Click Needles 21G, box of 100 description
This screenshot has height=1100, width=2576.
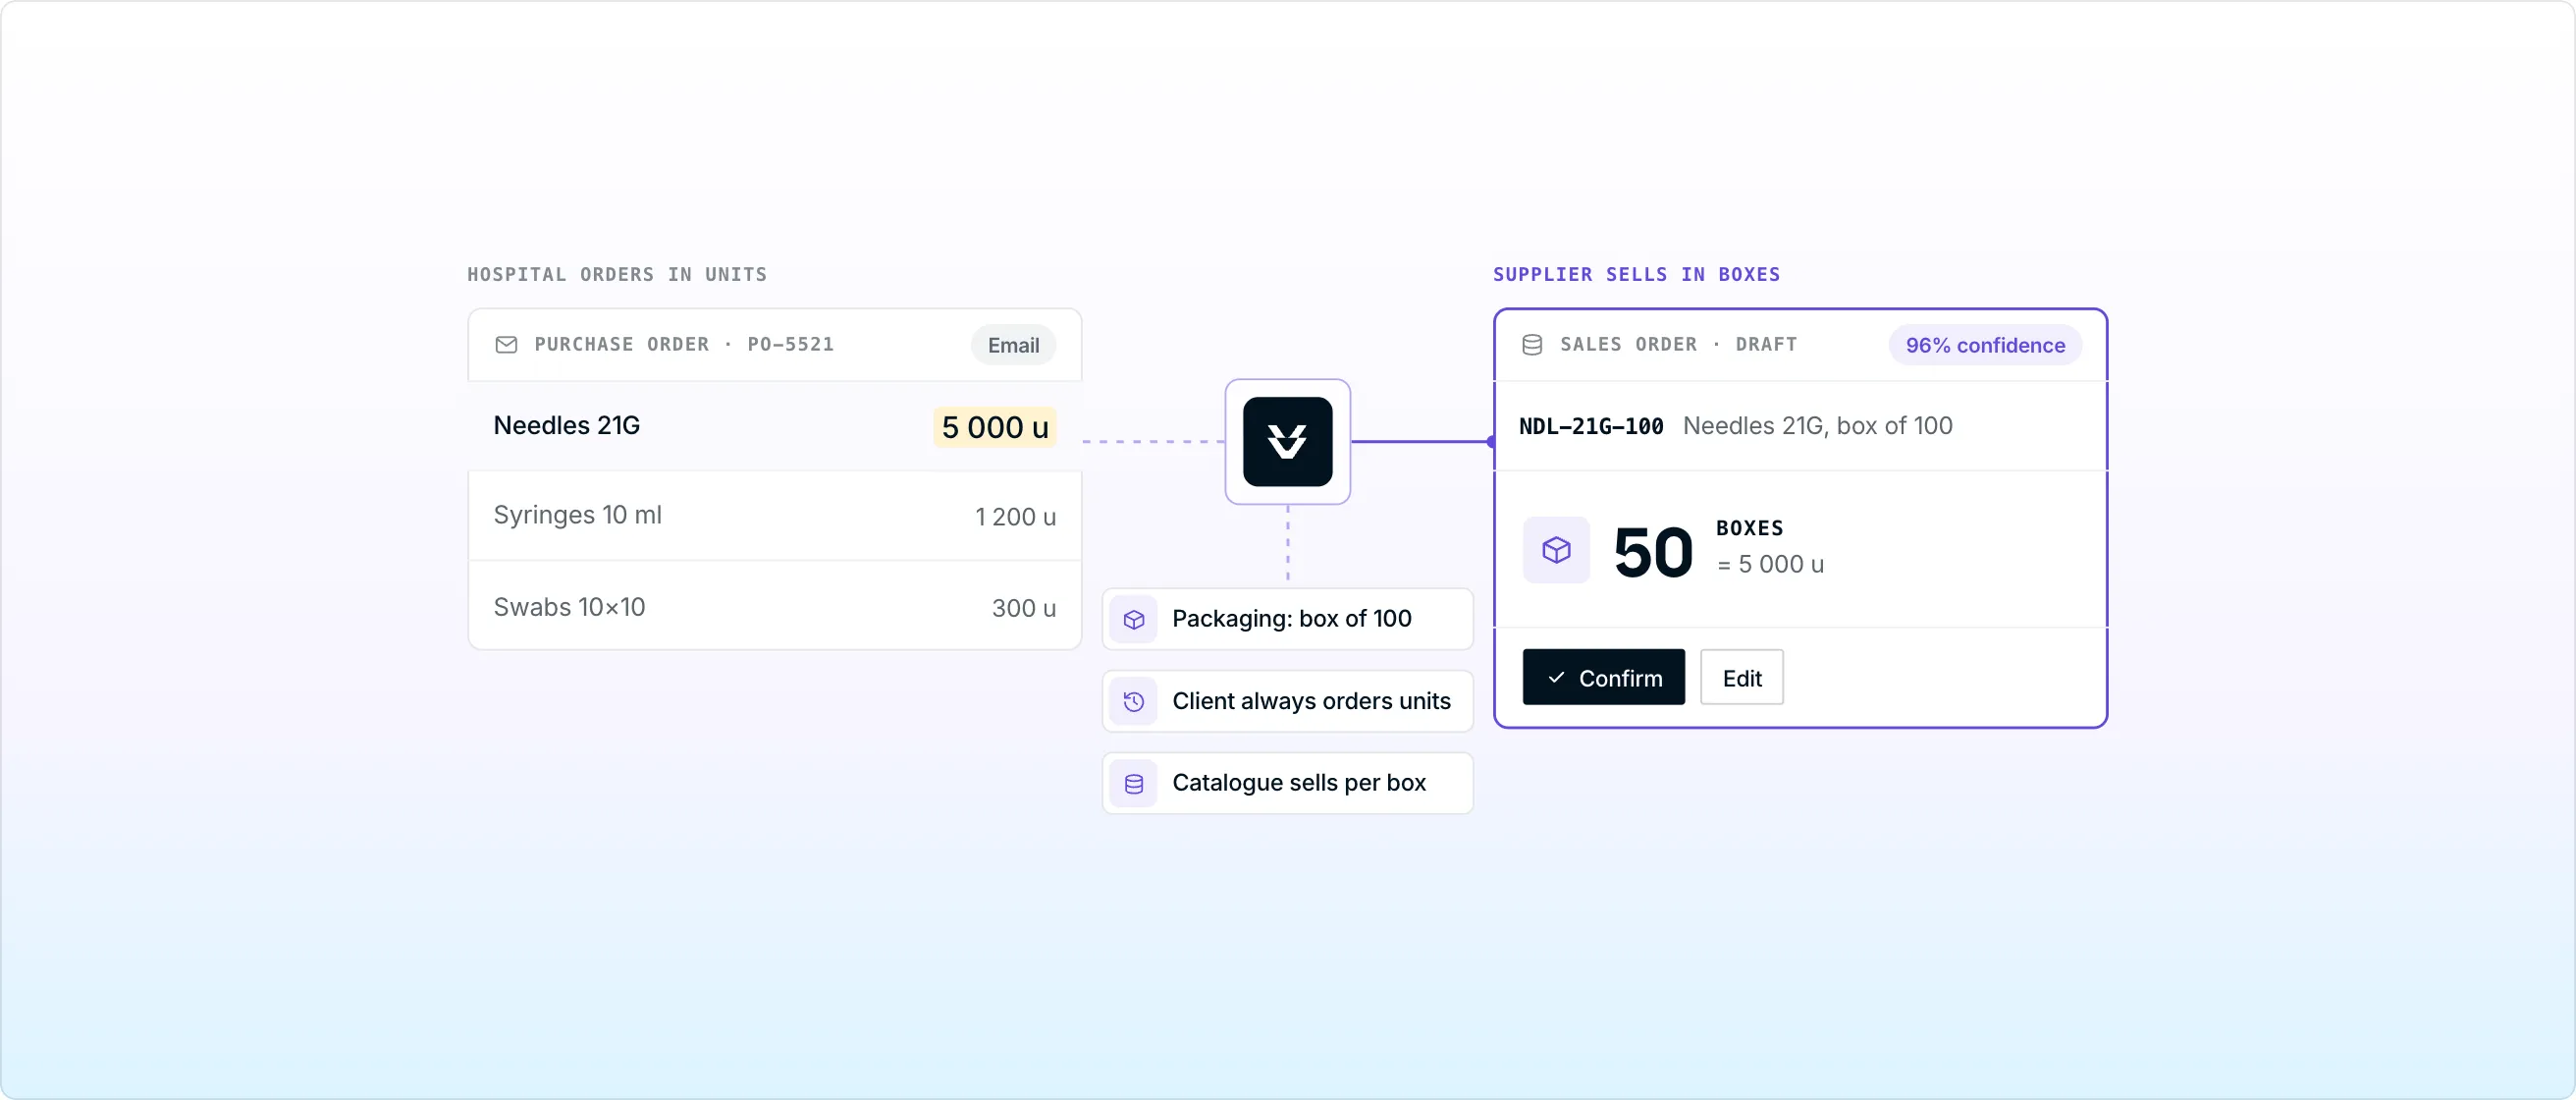(x=1817, y=426)
